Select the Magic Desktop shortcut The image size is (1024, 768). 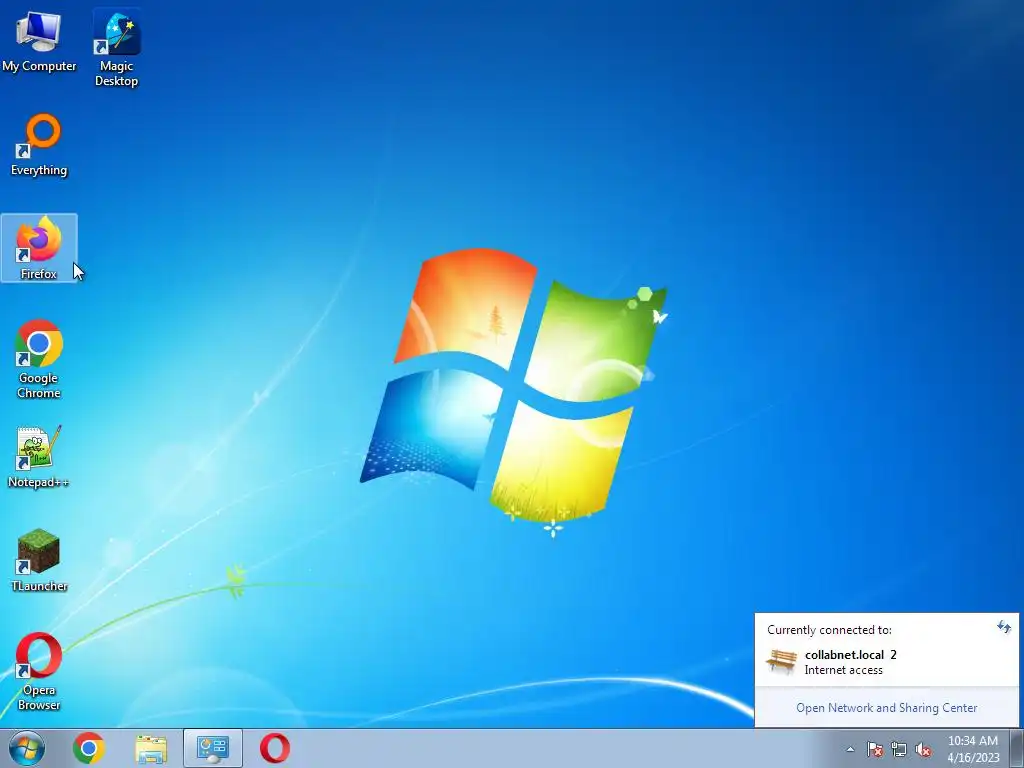coord(116,48)
